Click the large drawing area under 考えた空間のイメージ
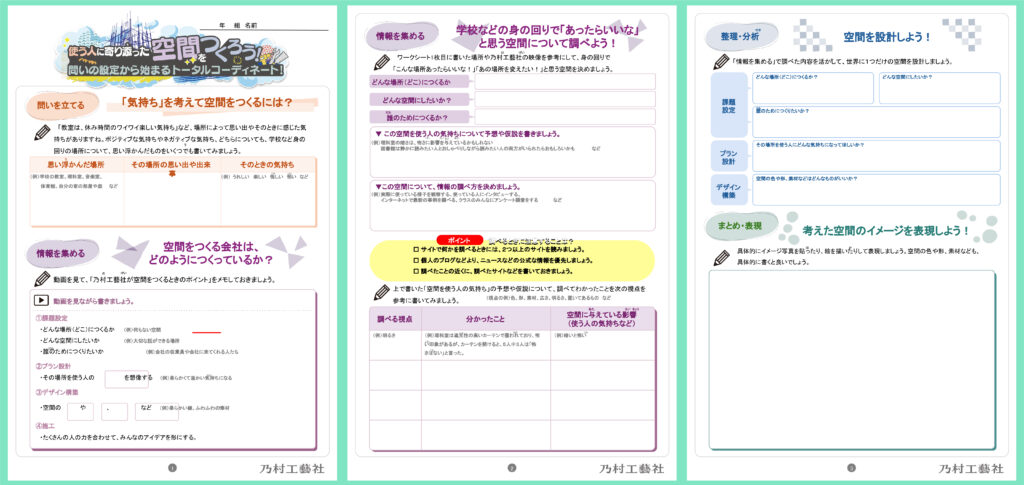 pyautogui.click(x=852, y=359)
